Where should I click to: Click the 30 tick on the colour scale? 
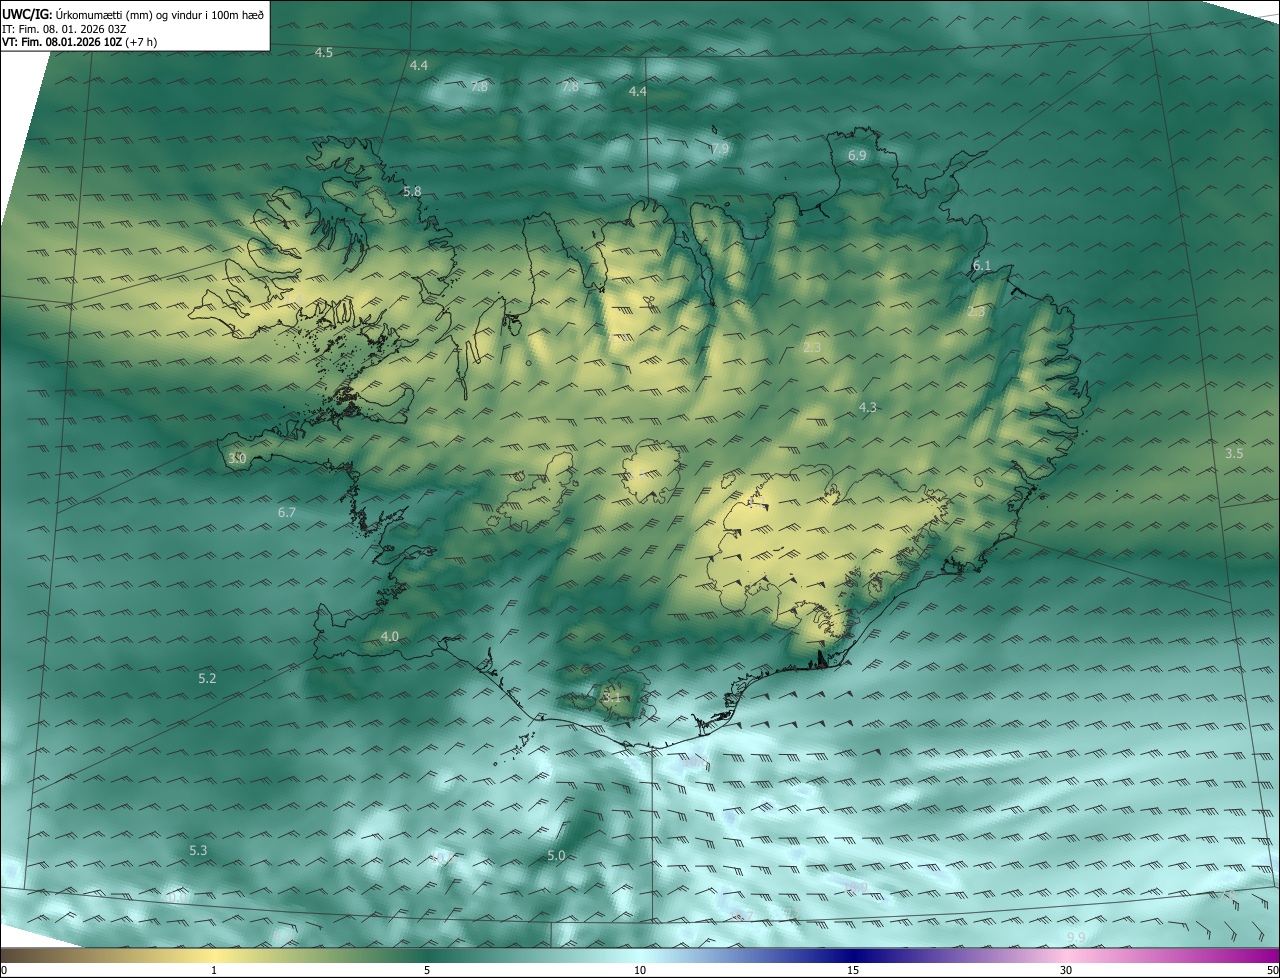[x=1066, y=970]
